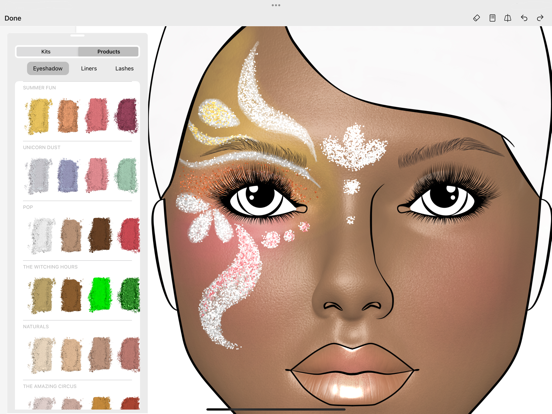Screen dimensions: 552x414
Task: Pick the pink Unicorn Dust eyeshadow
Action: point(97,175)
